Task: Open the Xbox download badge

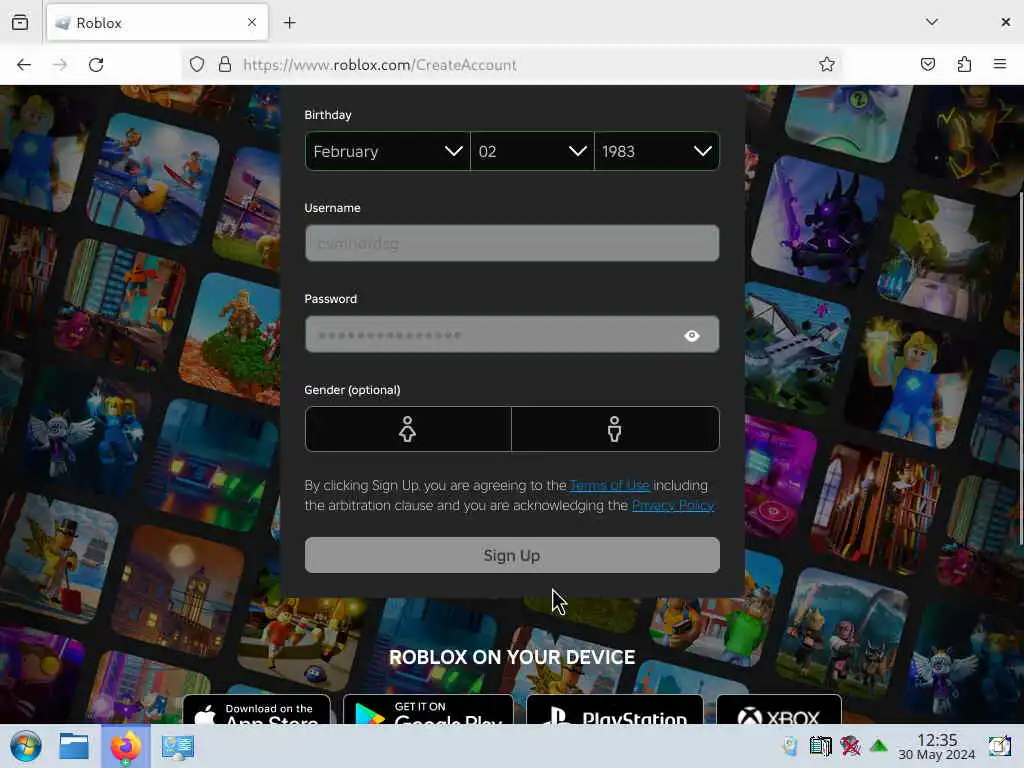Action: pyautogui.click(x=778, y=711)
